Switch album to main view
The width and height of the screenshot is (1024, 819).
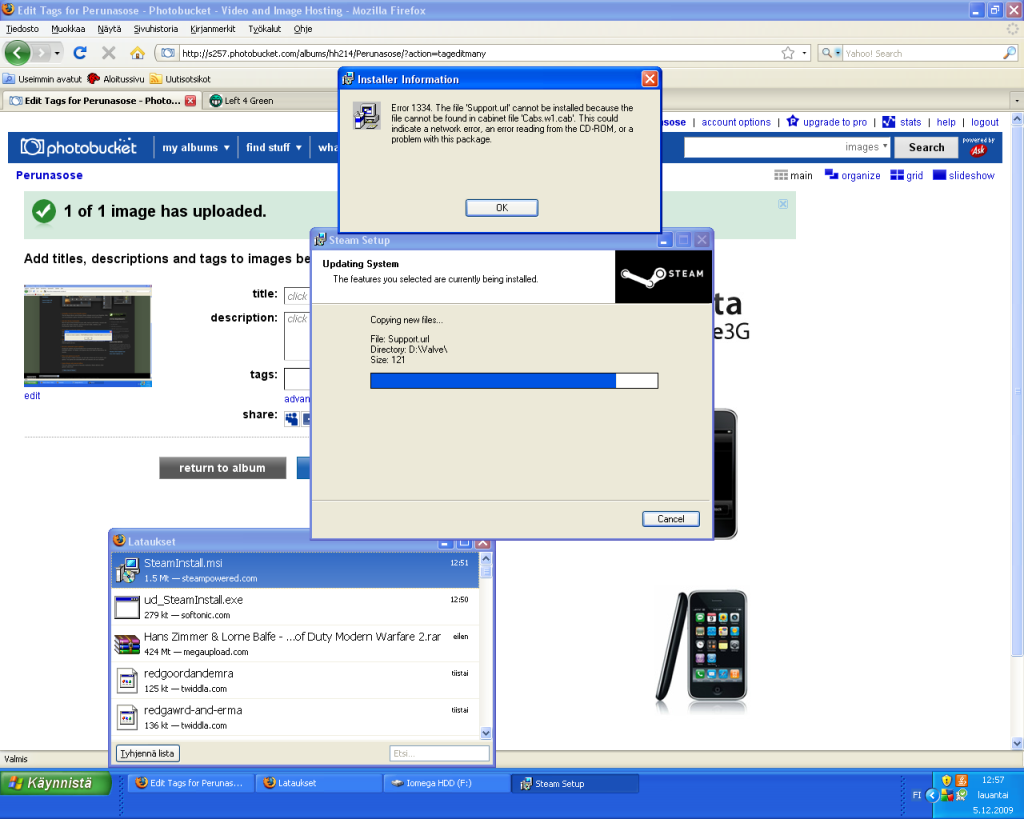793,175
